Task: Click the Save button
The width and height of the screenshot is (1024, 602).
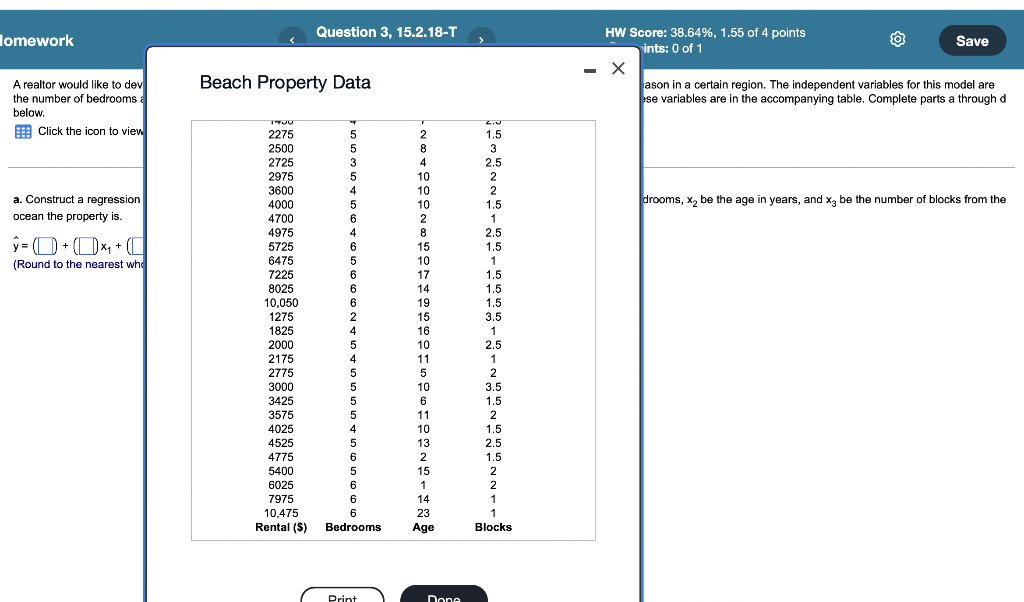Action: (x=972, y=40)
